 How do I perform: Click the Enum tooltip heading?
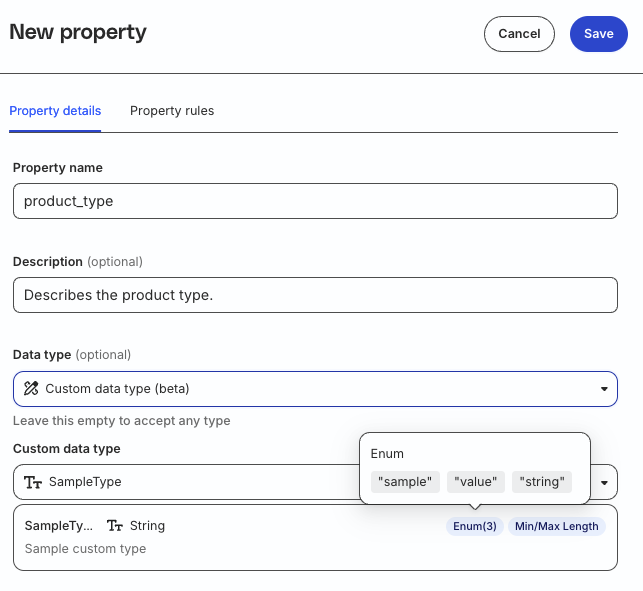click(x=387, y=454)
